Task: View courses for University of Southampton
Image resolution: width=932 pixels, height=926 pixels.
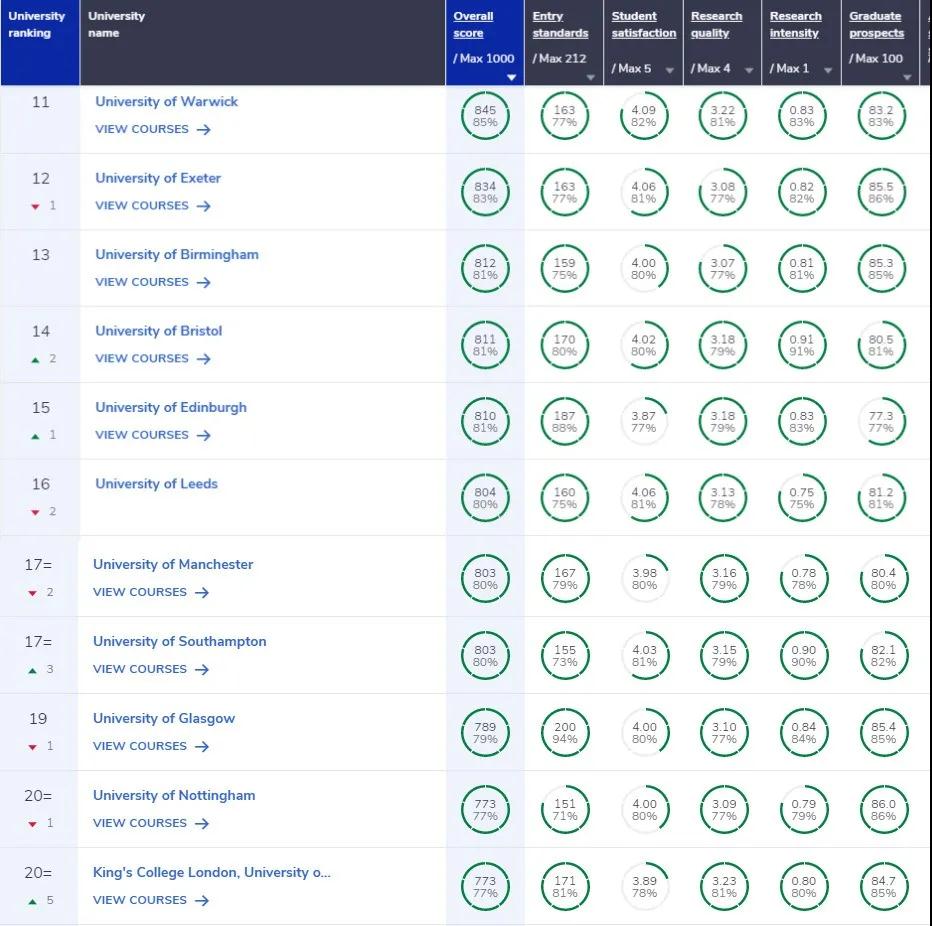Action: [x=140, y=669]
